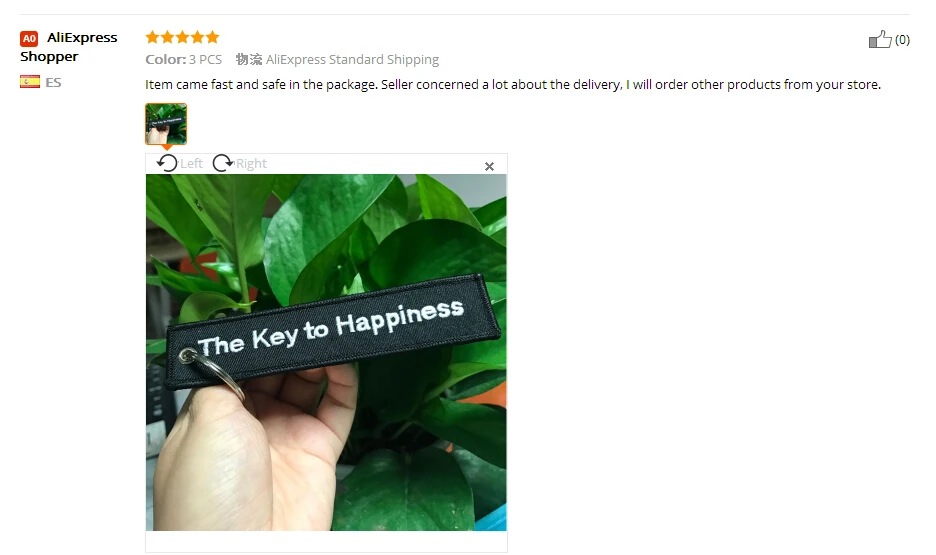This screenshot has height=555, width=936.
Task: Click the first orange rating star
Action: click(x=153, y=38)
